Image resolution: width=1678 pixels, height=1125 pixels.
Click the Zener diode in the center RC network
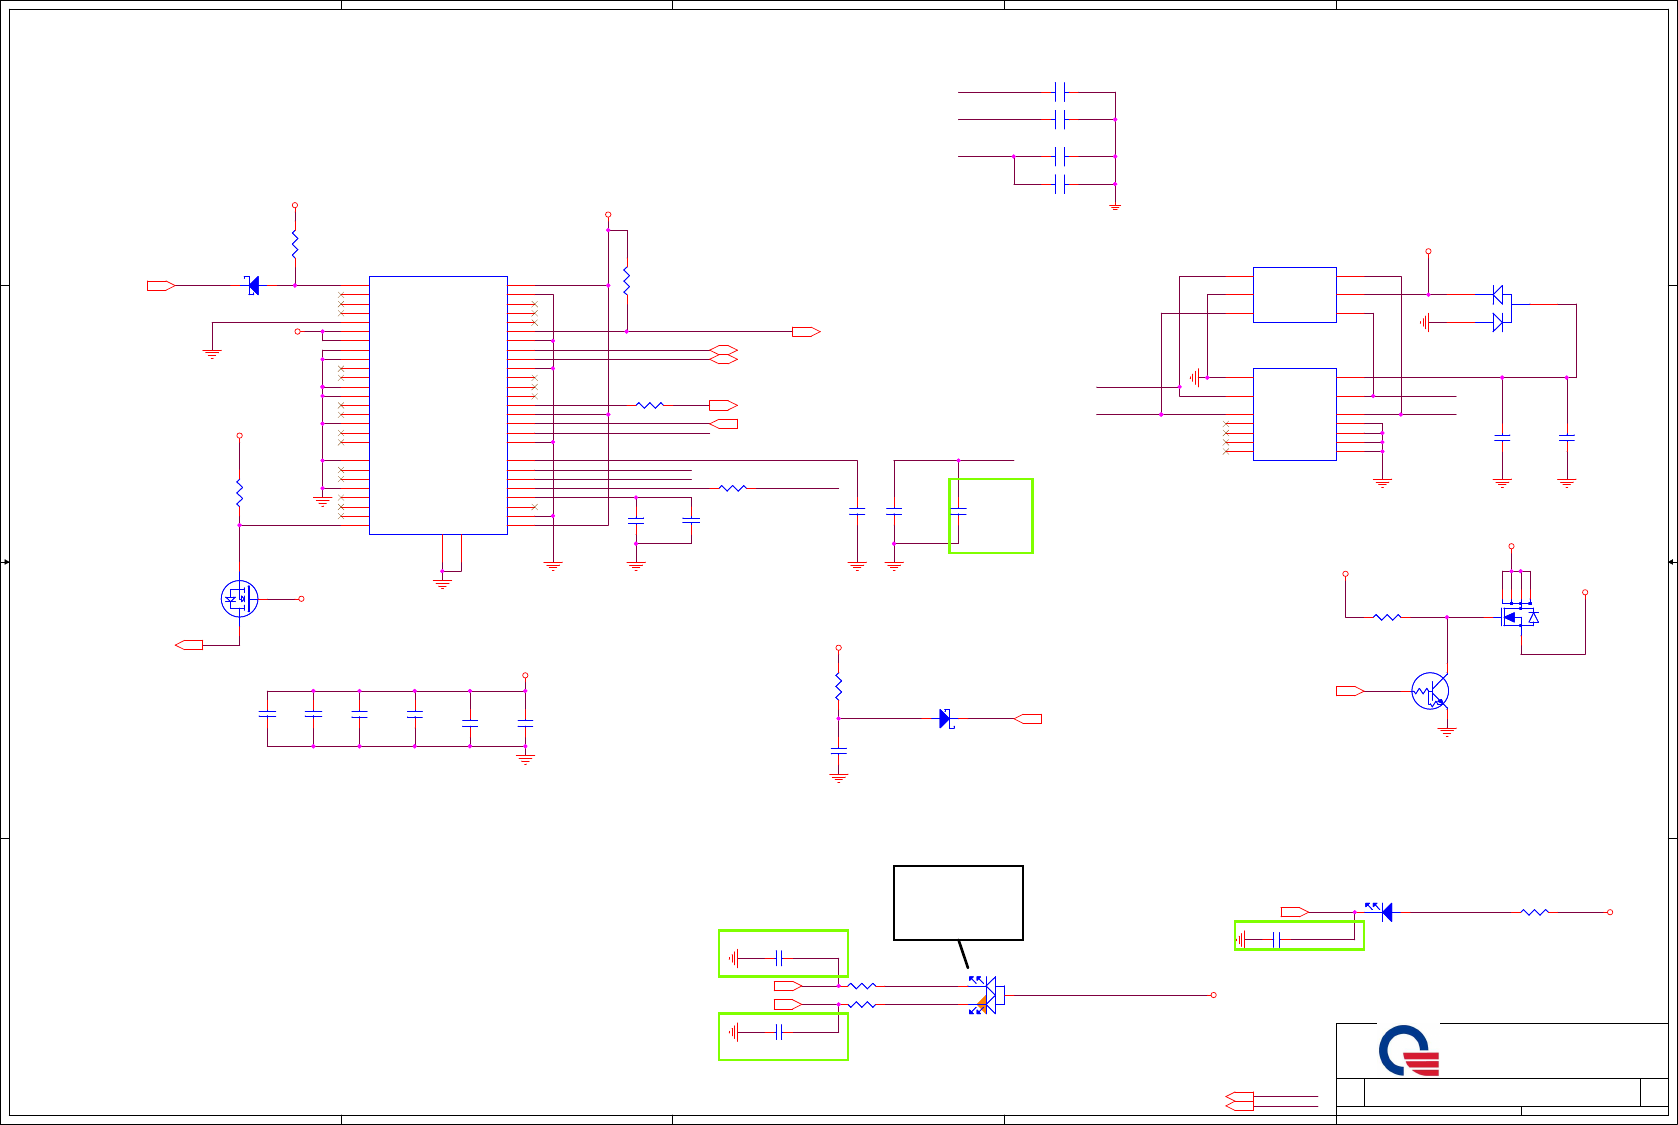946,718
